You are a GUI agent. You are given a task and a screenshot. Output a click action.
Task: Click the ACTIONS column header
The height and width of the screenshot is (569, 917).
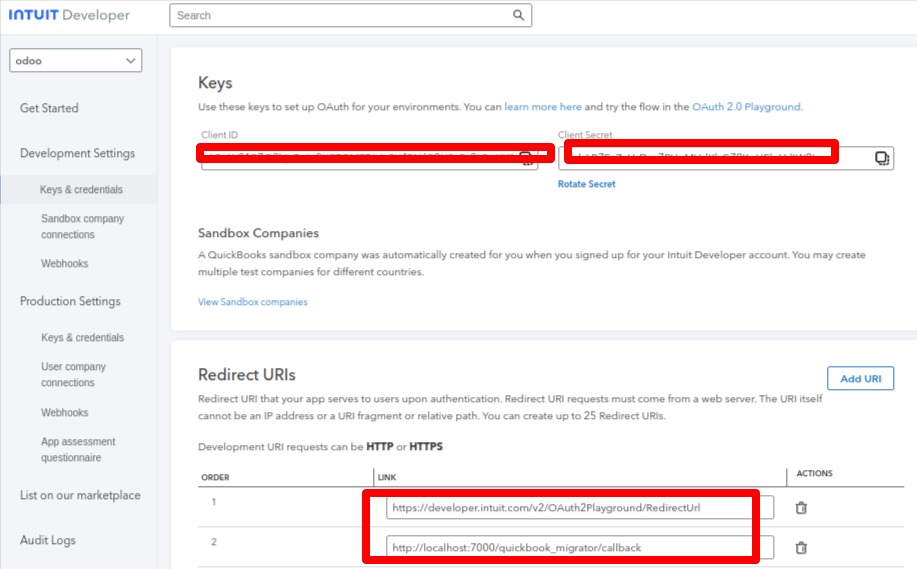[x=814, y=473]
